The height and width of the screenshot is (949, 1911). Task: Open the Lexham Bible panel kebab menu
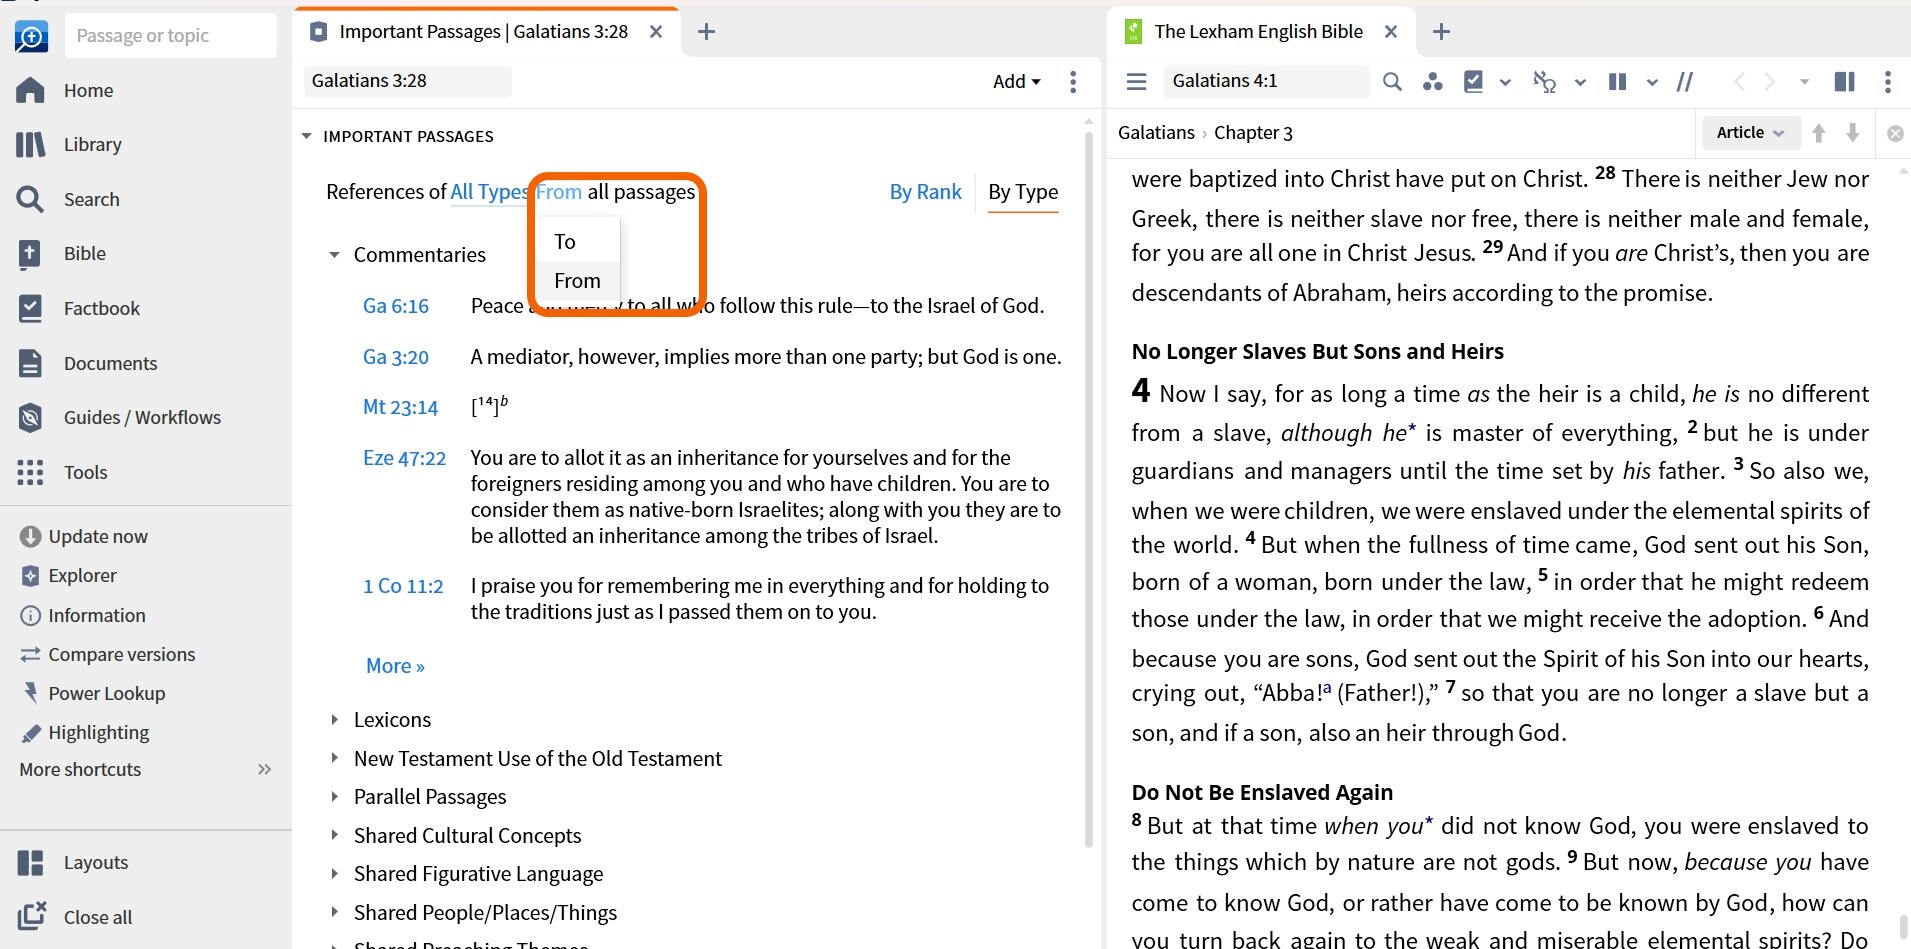[x=1888, y=81]
